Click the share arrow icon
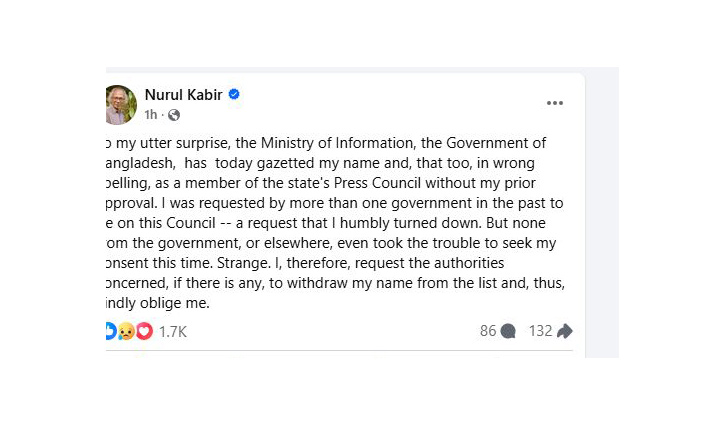 pos(565,331)
